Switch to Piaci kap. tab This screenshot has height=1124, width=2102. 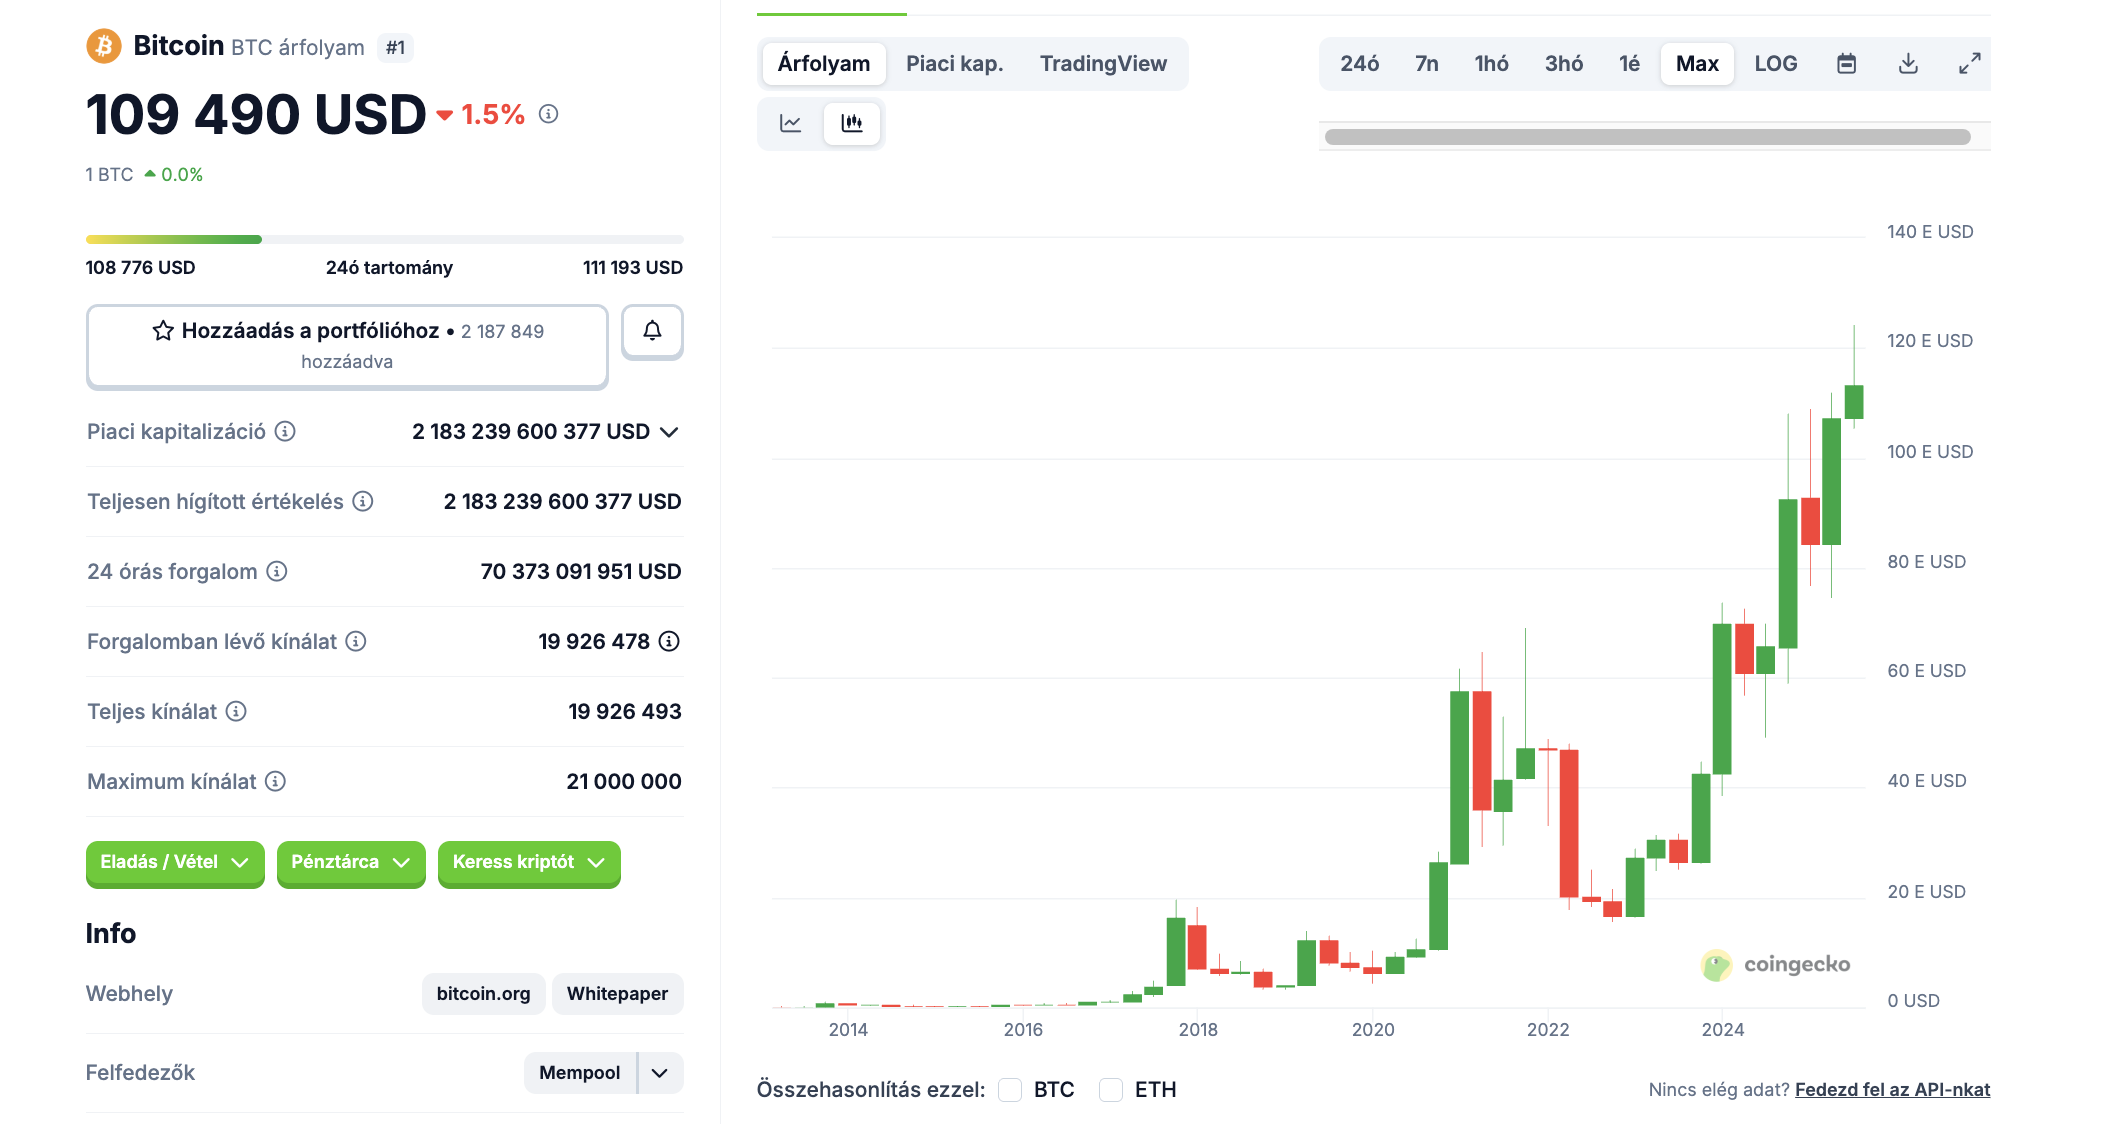(x=954, y=64)
